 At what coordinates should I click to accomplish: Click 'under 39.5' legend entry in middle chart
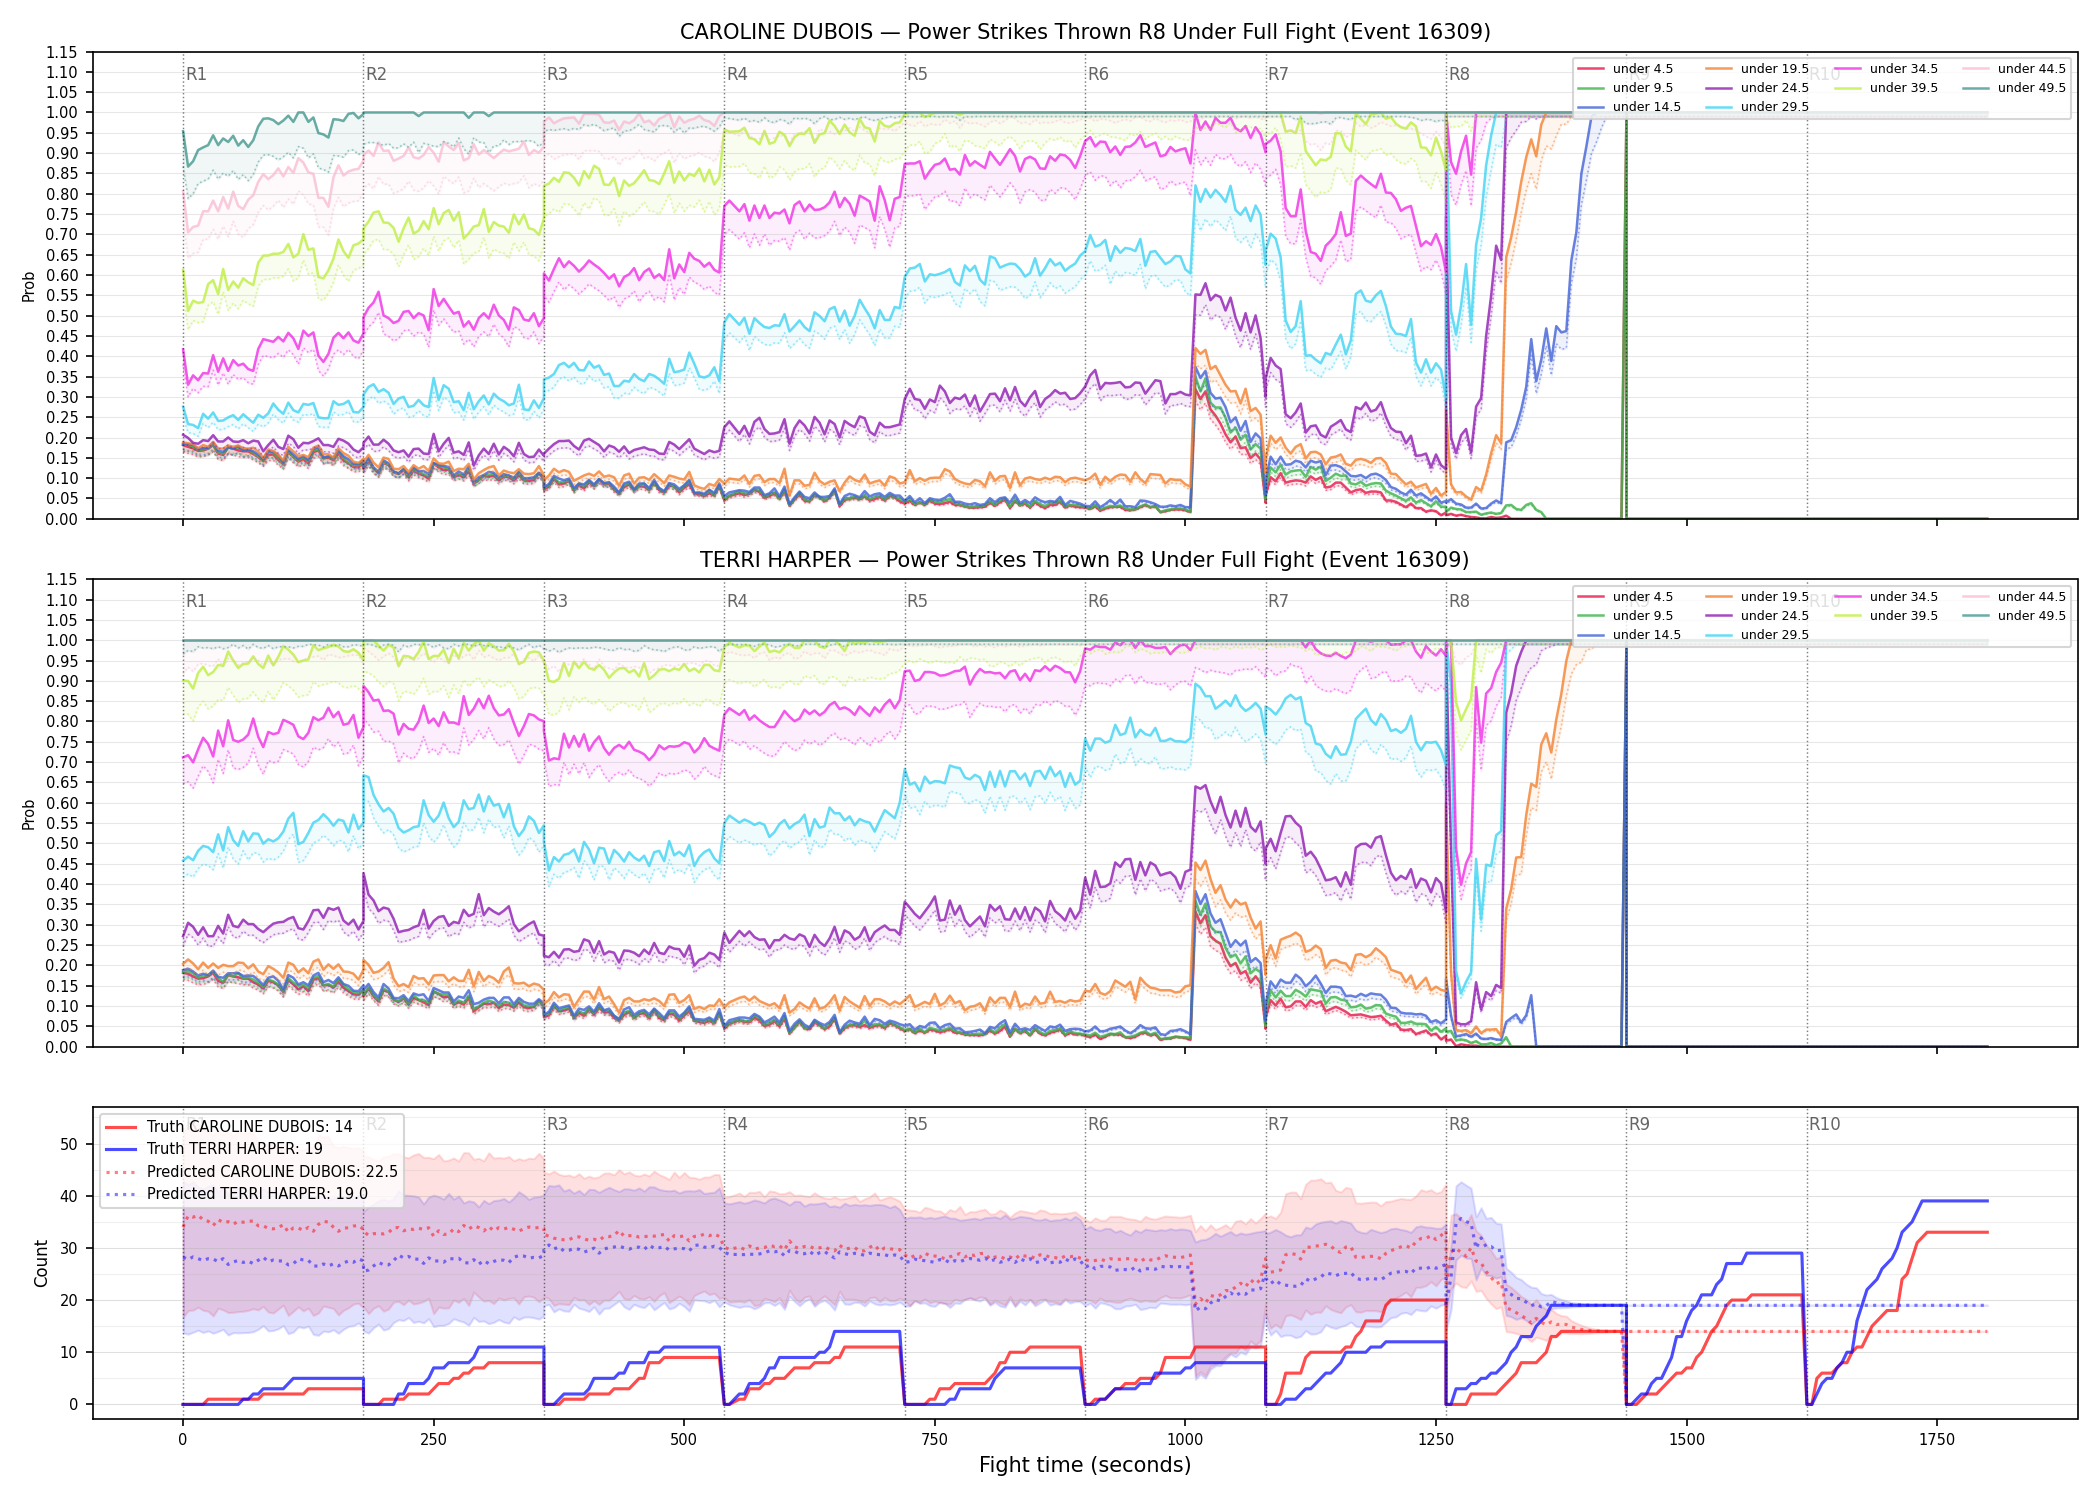[x=1886, y=616]
